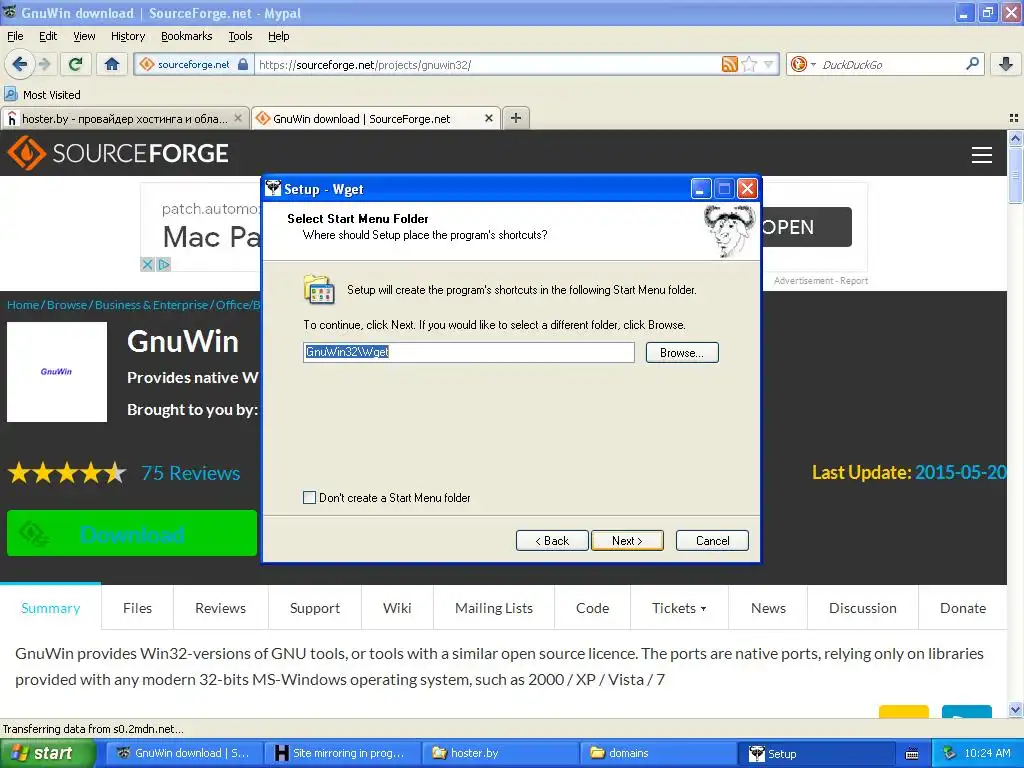Screen dimensions: 1024x768
Task: Click the SourceForge logo
Action: 118,153
